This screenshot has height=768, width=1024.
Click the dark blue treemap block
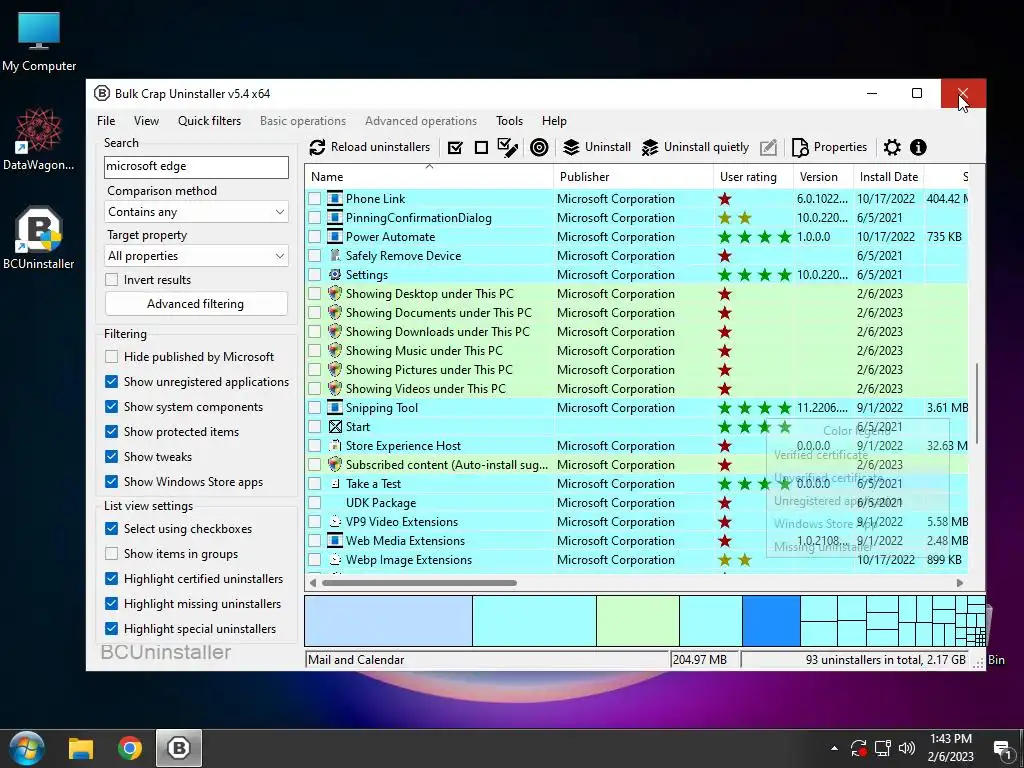click(771, 620)
